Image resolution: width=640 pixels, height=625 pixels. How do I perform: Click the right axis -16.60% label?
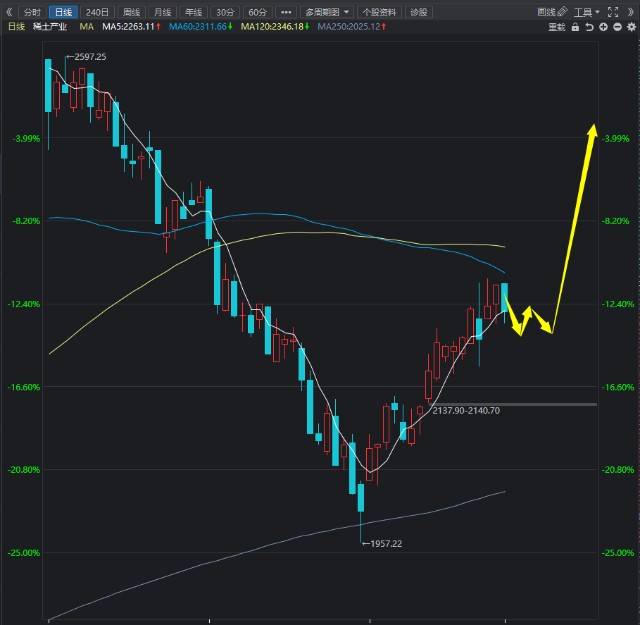[618, 387]
